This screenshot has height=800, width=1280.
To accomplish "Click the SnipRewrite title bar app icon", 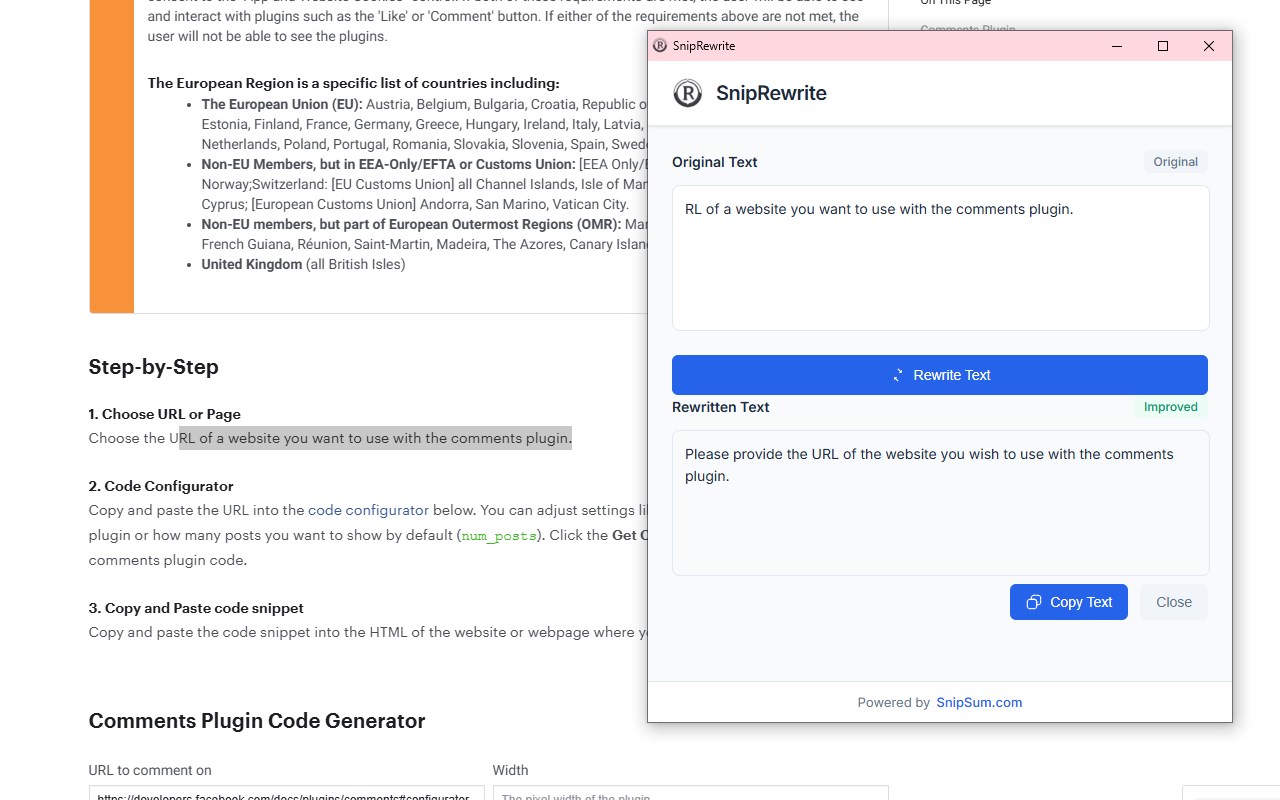I will (660, 46).
